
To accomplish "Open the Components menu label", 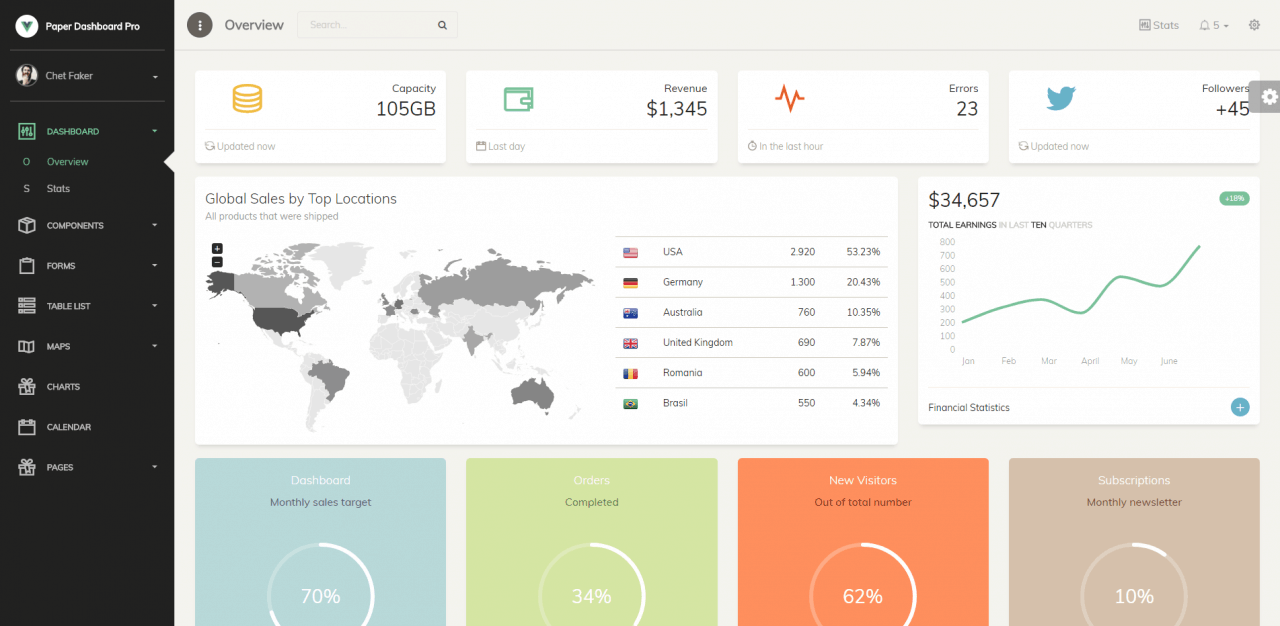I will 75,226.
